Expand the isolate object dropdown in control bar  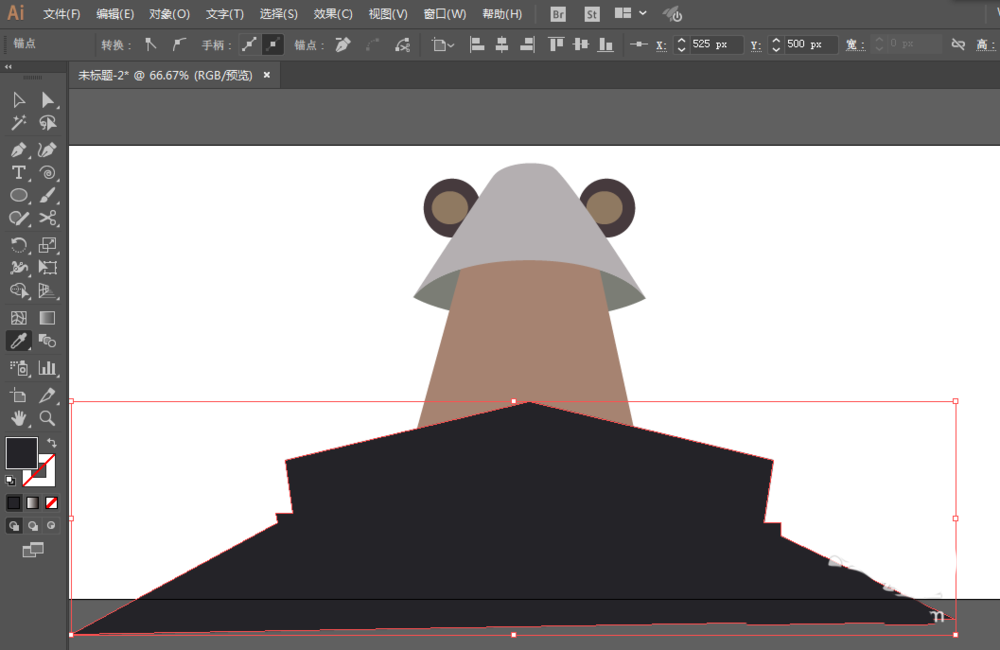coord(443,45)
